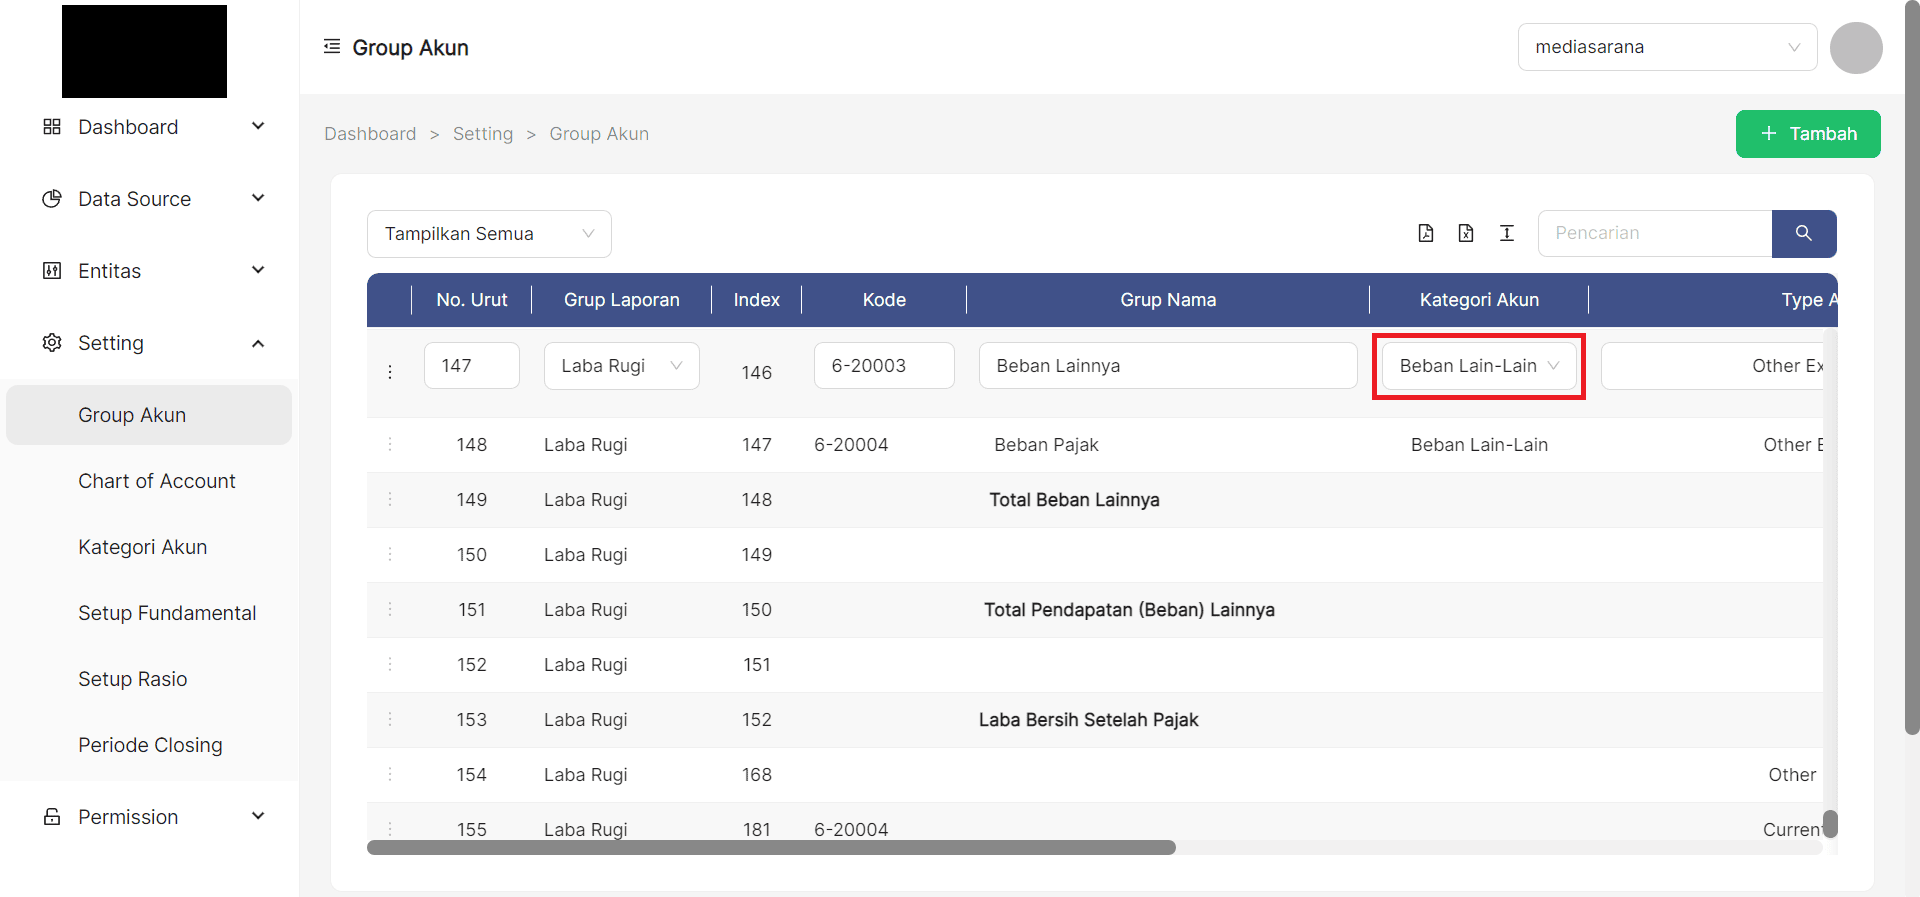The image size is (1920, 897).
Task: Go to Periode Closing menu item
Action: (150, 745)
